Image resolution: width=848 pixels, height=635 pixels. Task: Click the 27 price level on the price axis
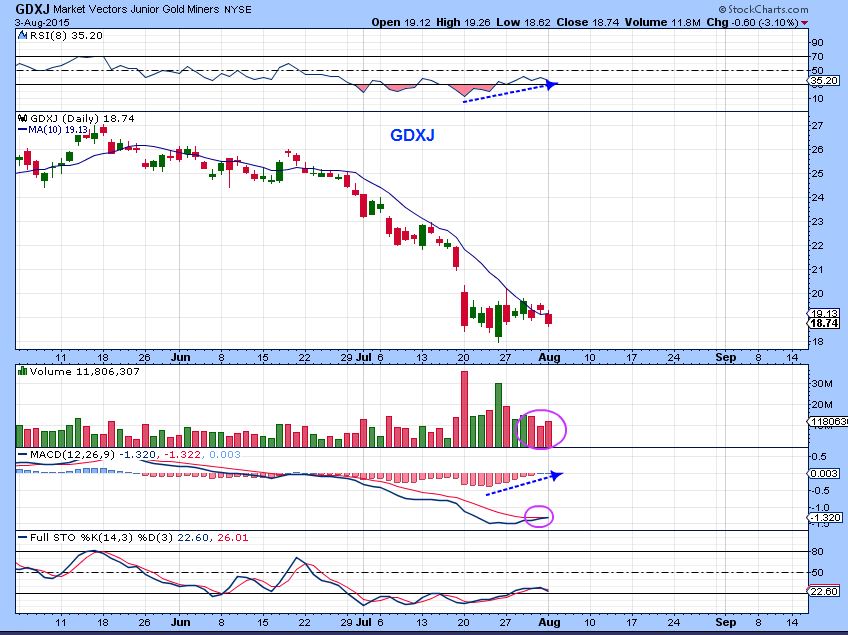(x=818, y=125)
